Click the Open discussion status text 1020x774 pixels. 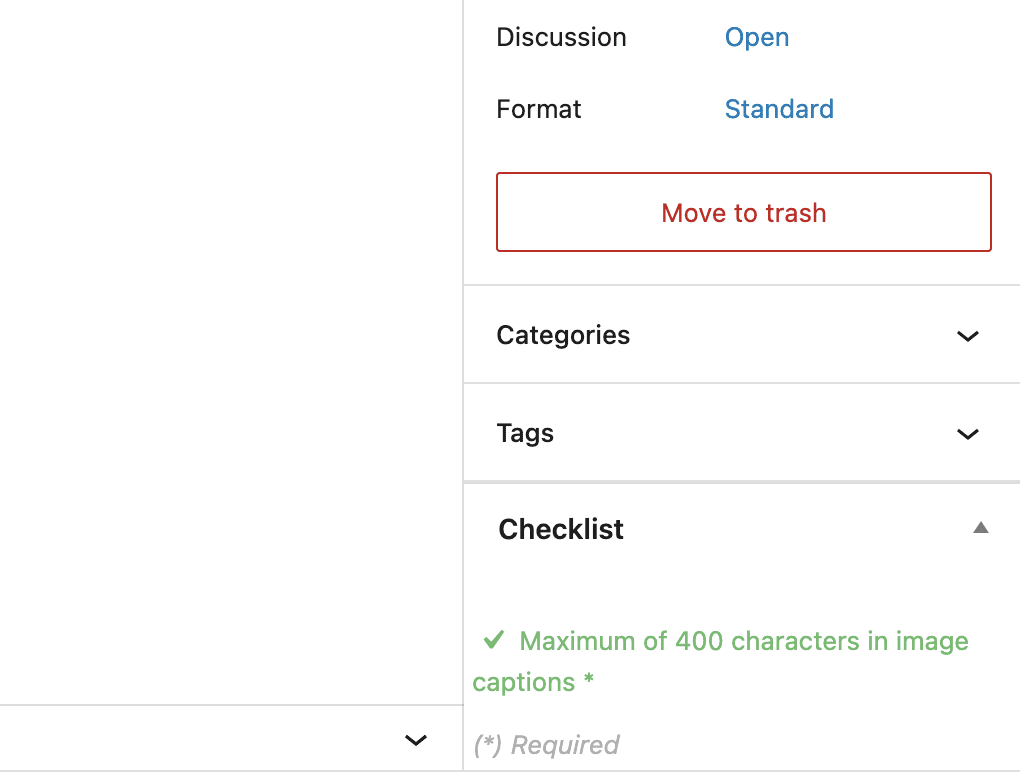(756, 37)
